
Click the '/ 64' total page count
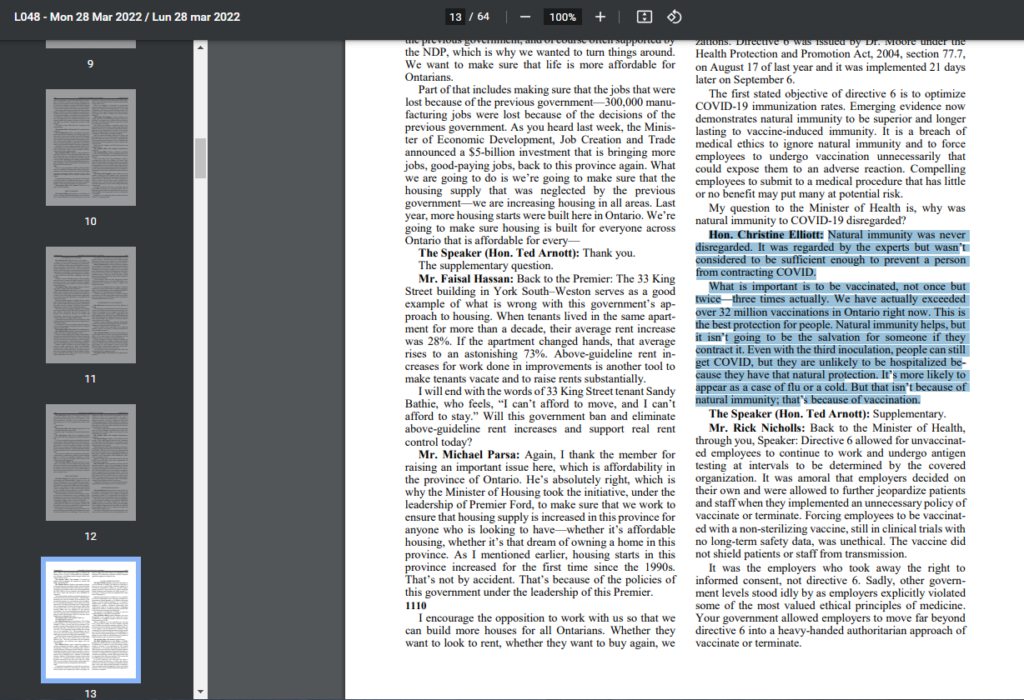[479, 17]
